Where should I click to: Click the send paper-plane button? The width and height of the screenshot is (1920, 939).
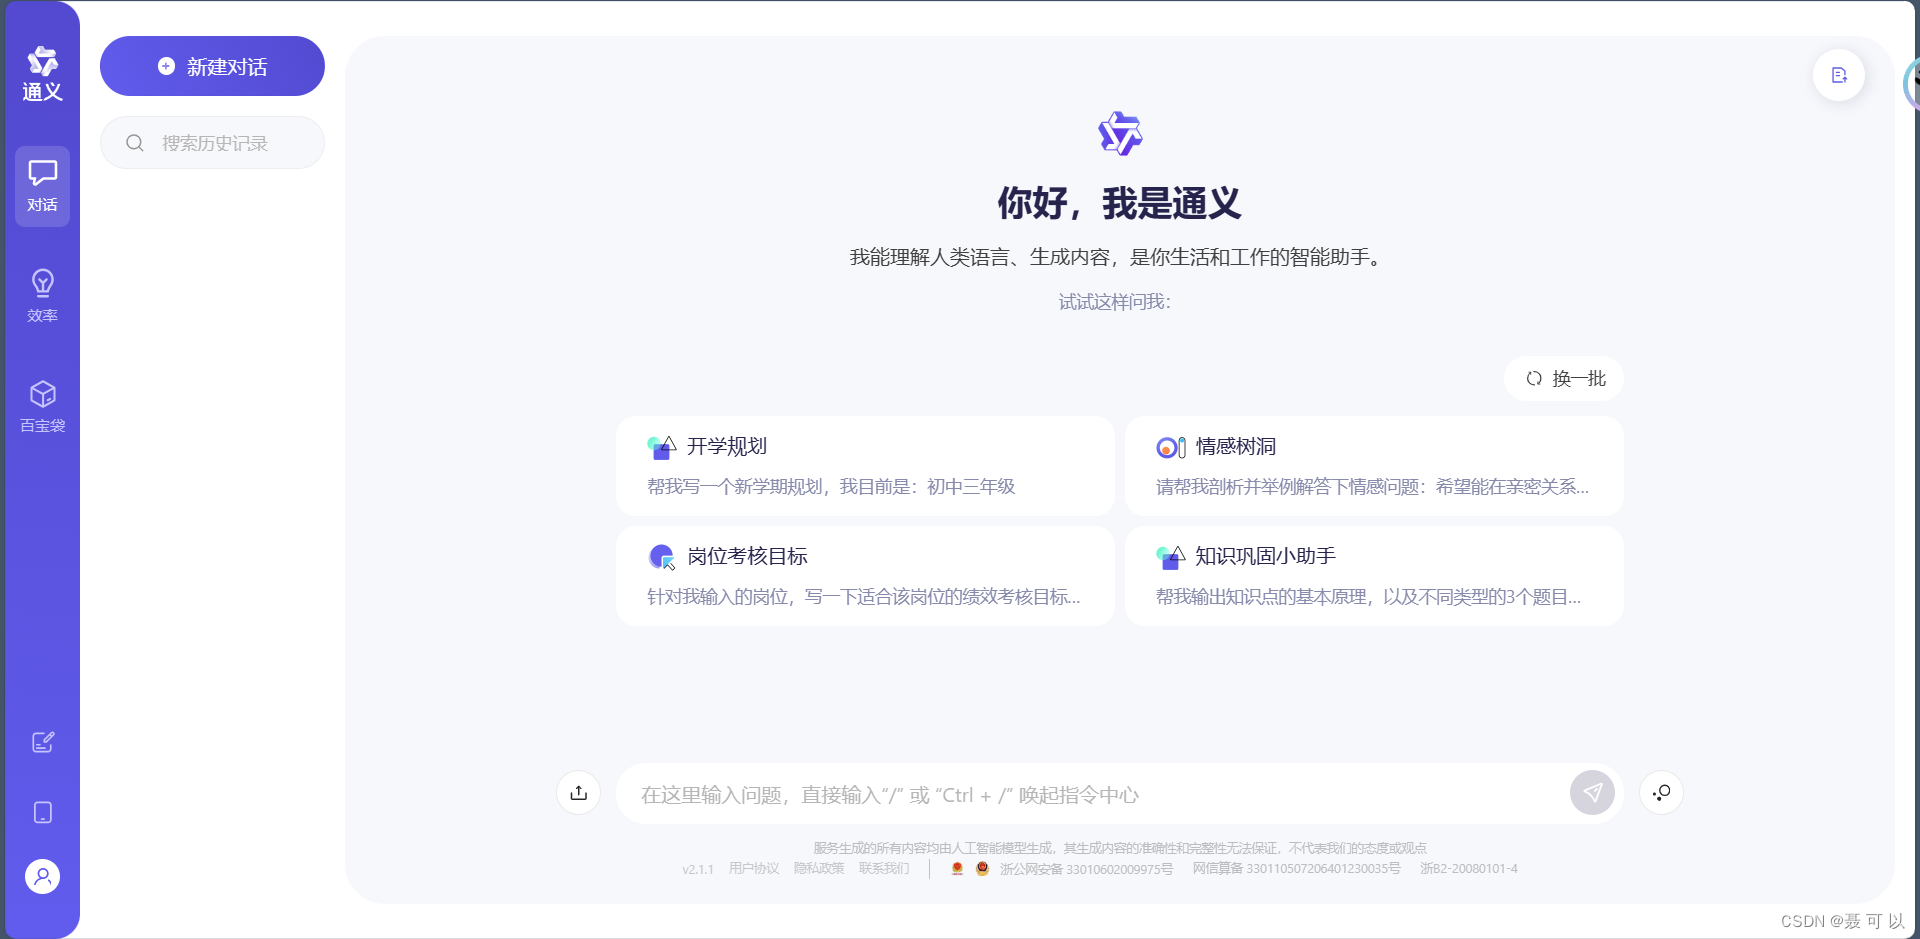coord(1592,793)
